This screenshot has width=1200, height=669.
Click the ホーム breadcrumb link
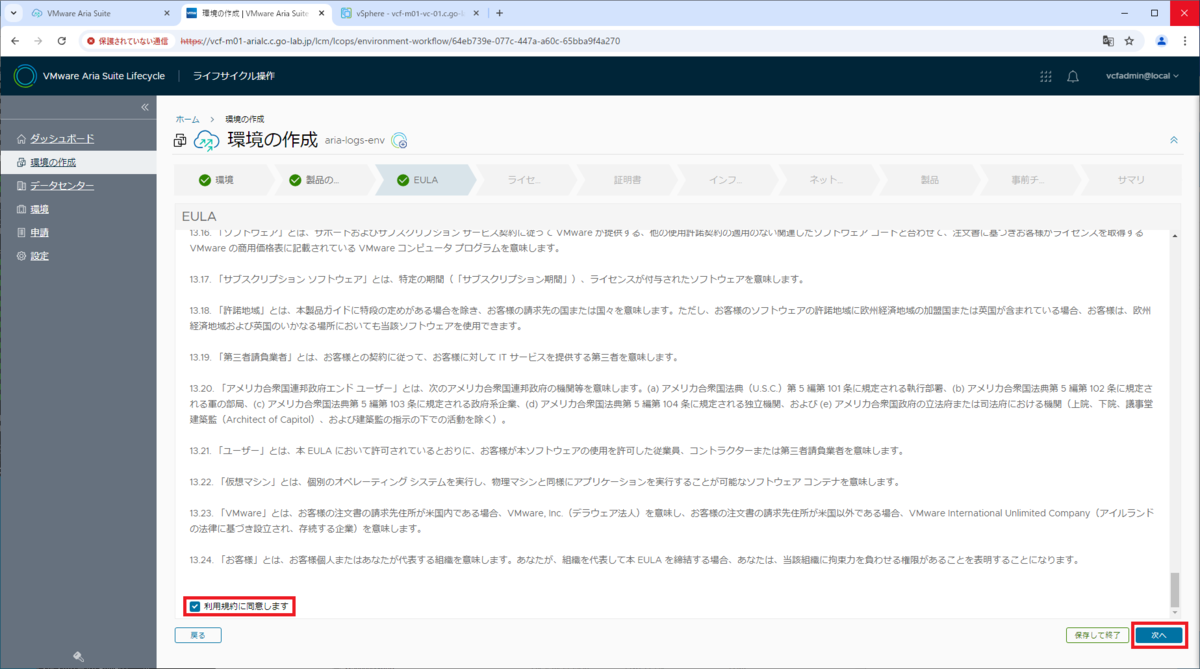pyautogui.click(x=187, y=119)
